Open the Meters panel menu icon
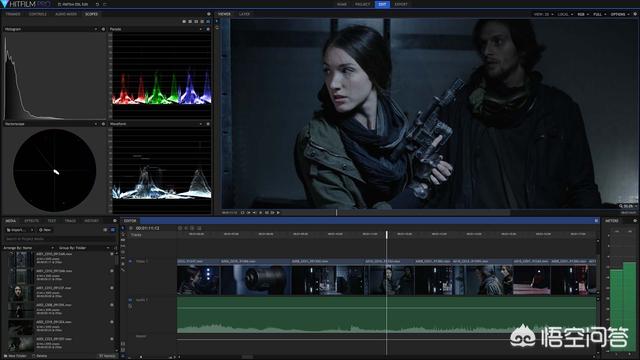 (x=635, y=221)
